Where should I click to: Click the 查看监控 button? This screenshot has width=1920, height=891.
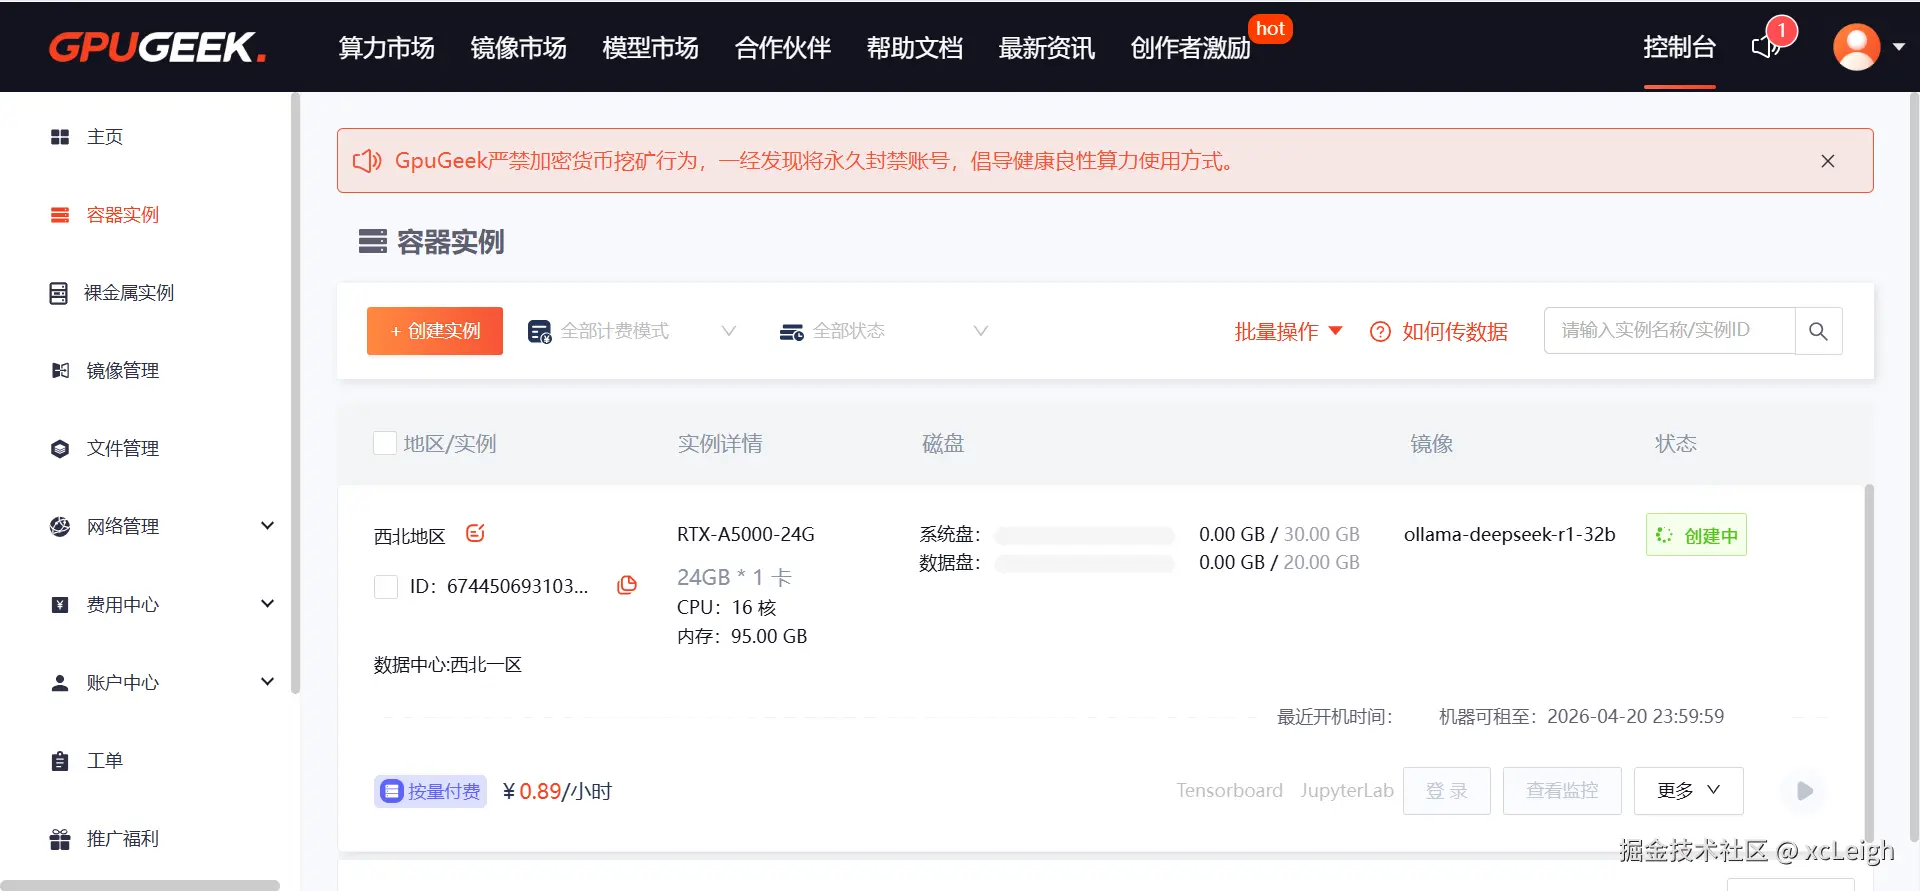(x=1562, y=791)
